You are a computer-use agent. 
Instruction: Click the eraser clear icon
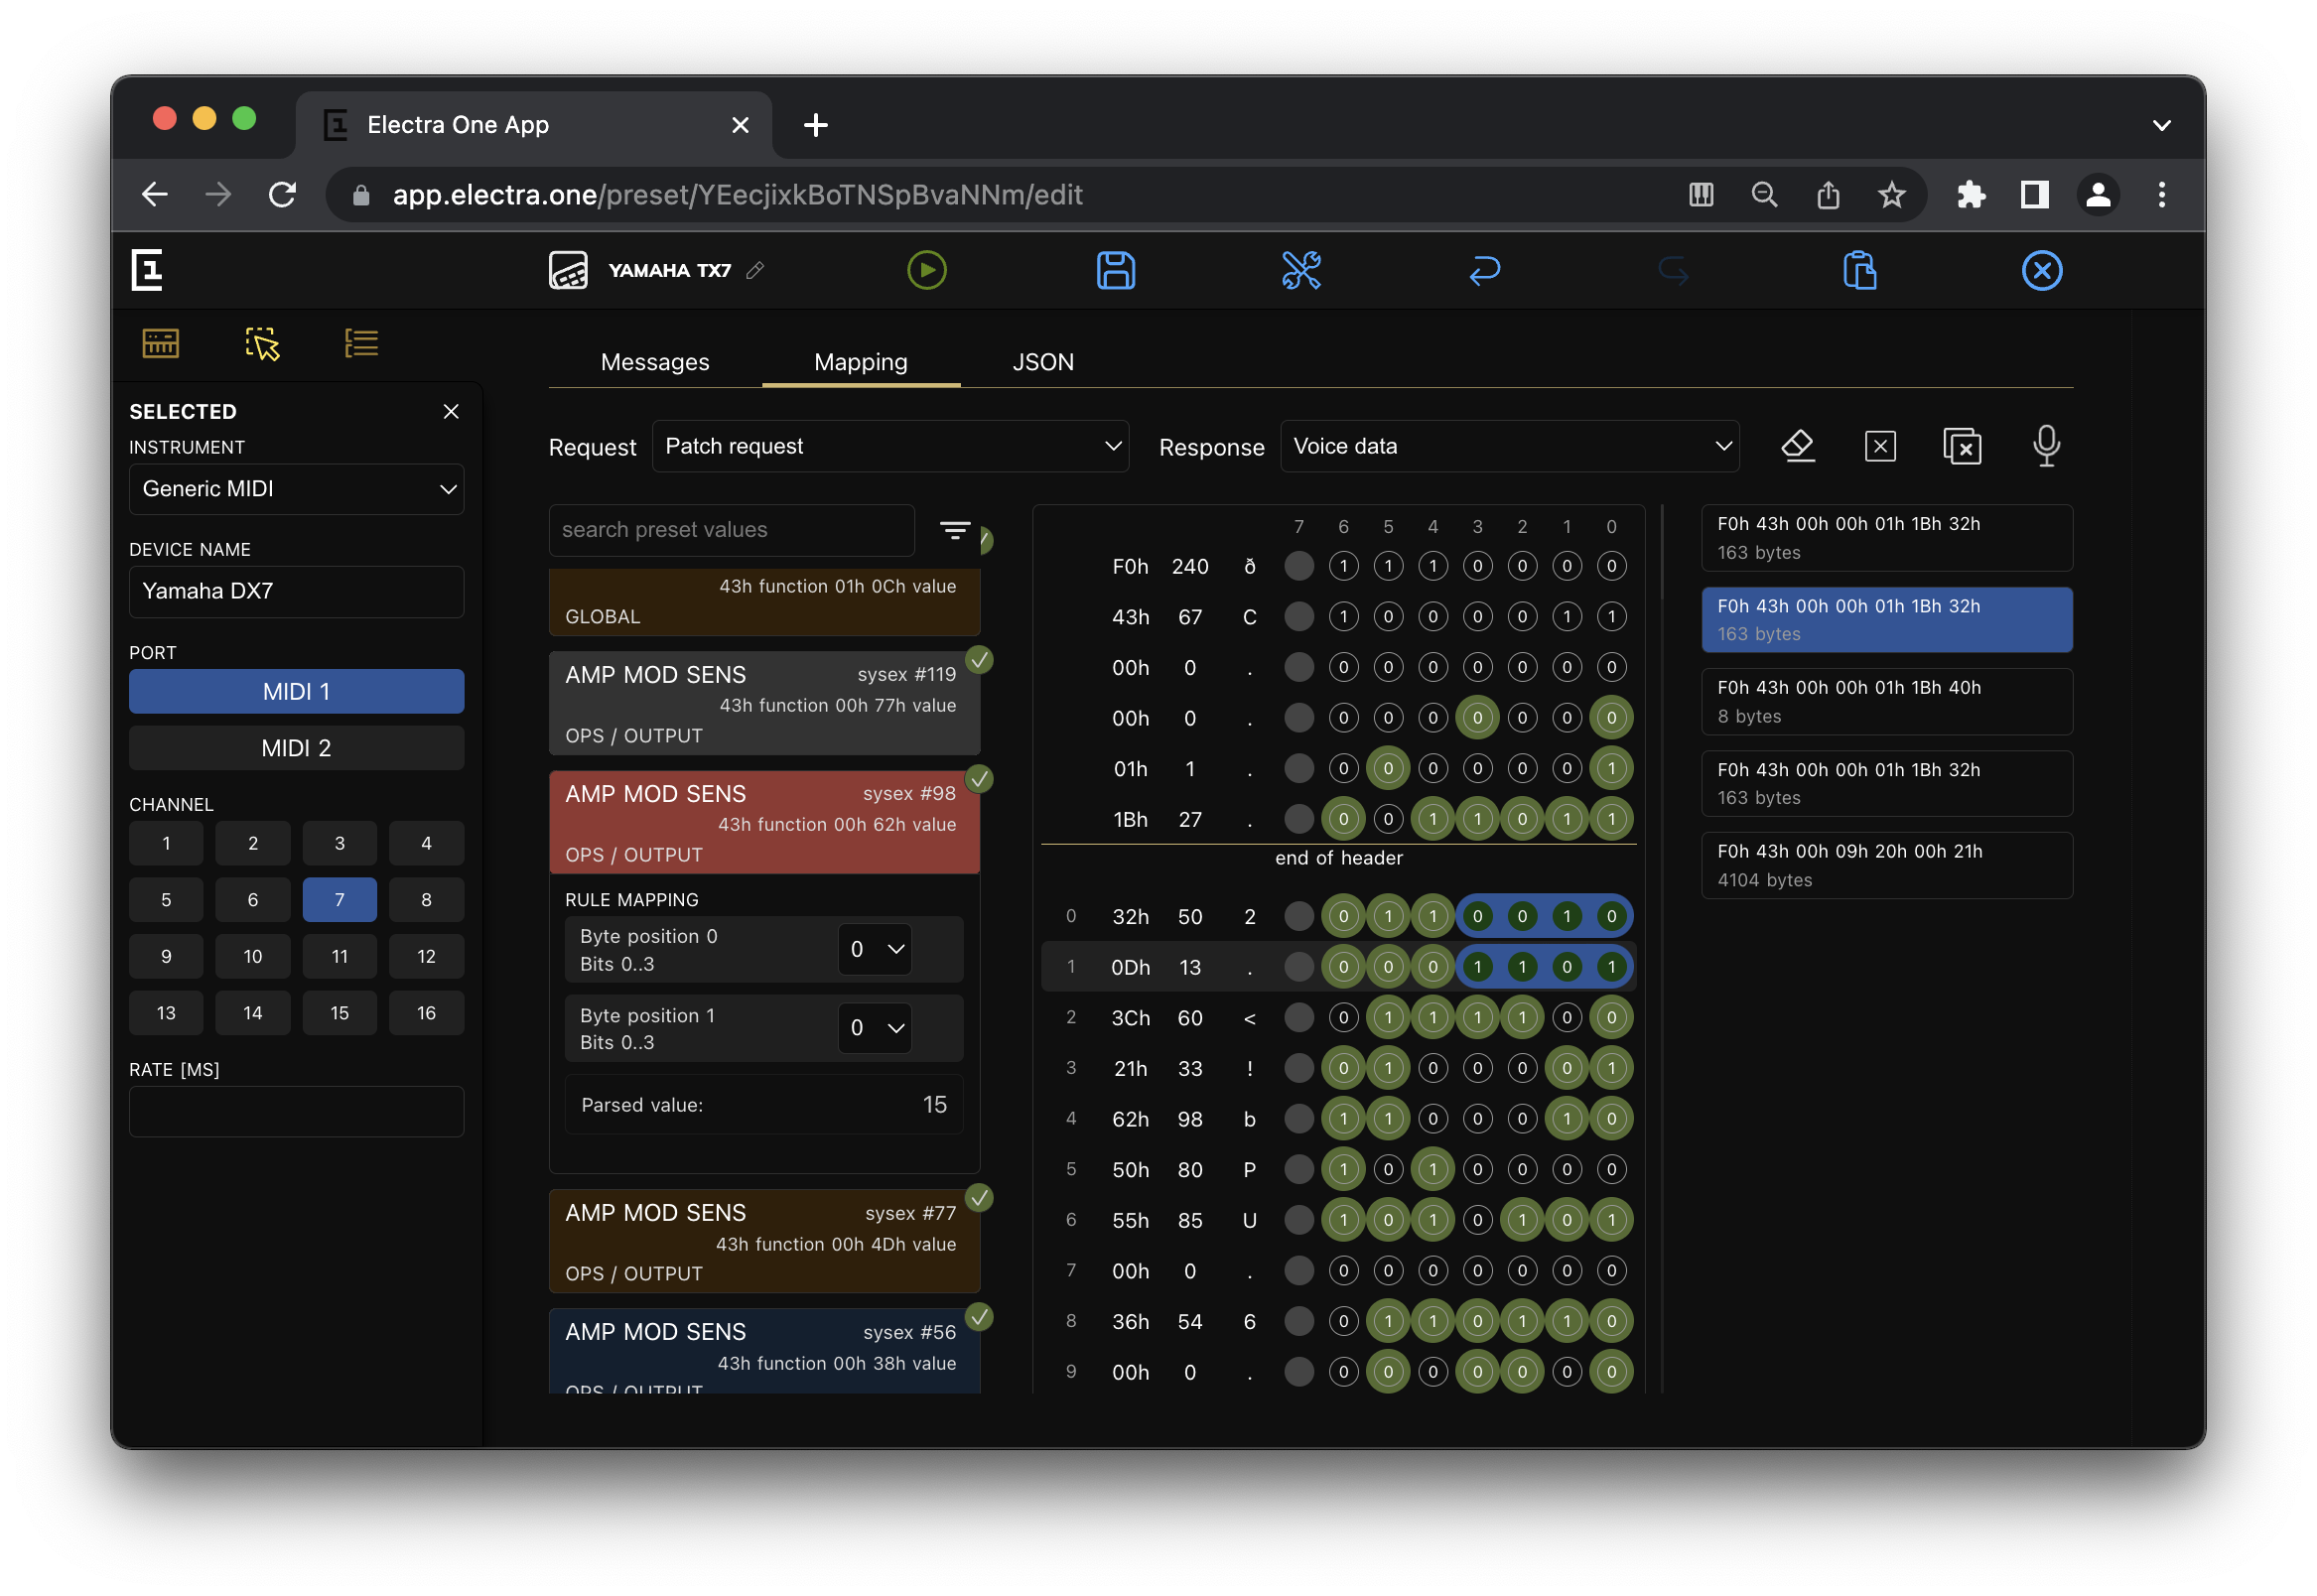(1797, 446)
